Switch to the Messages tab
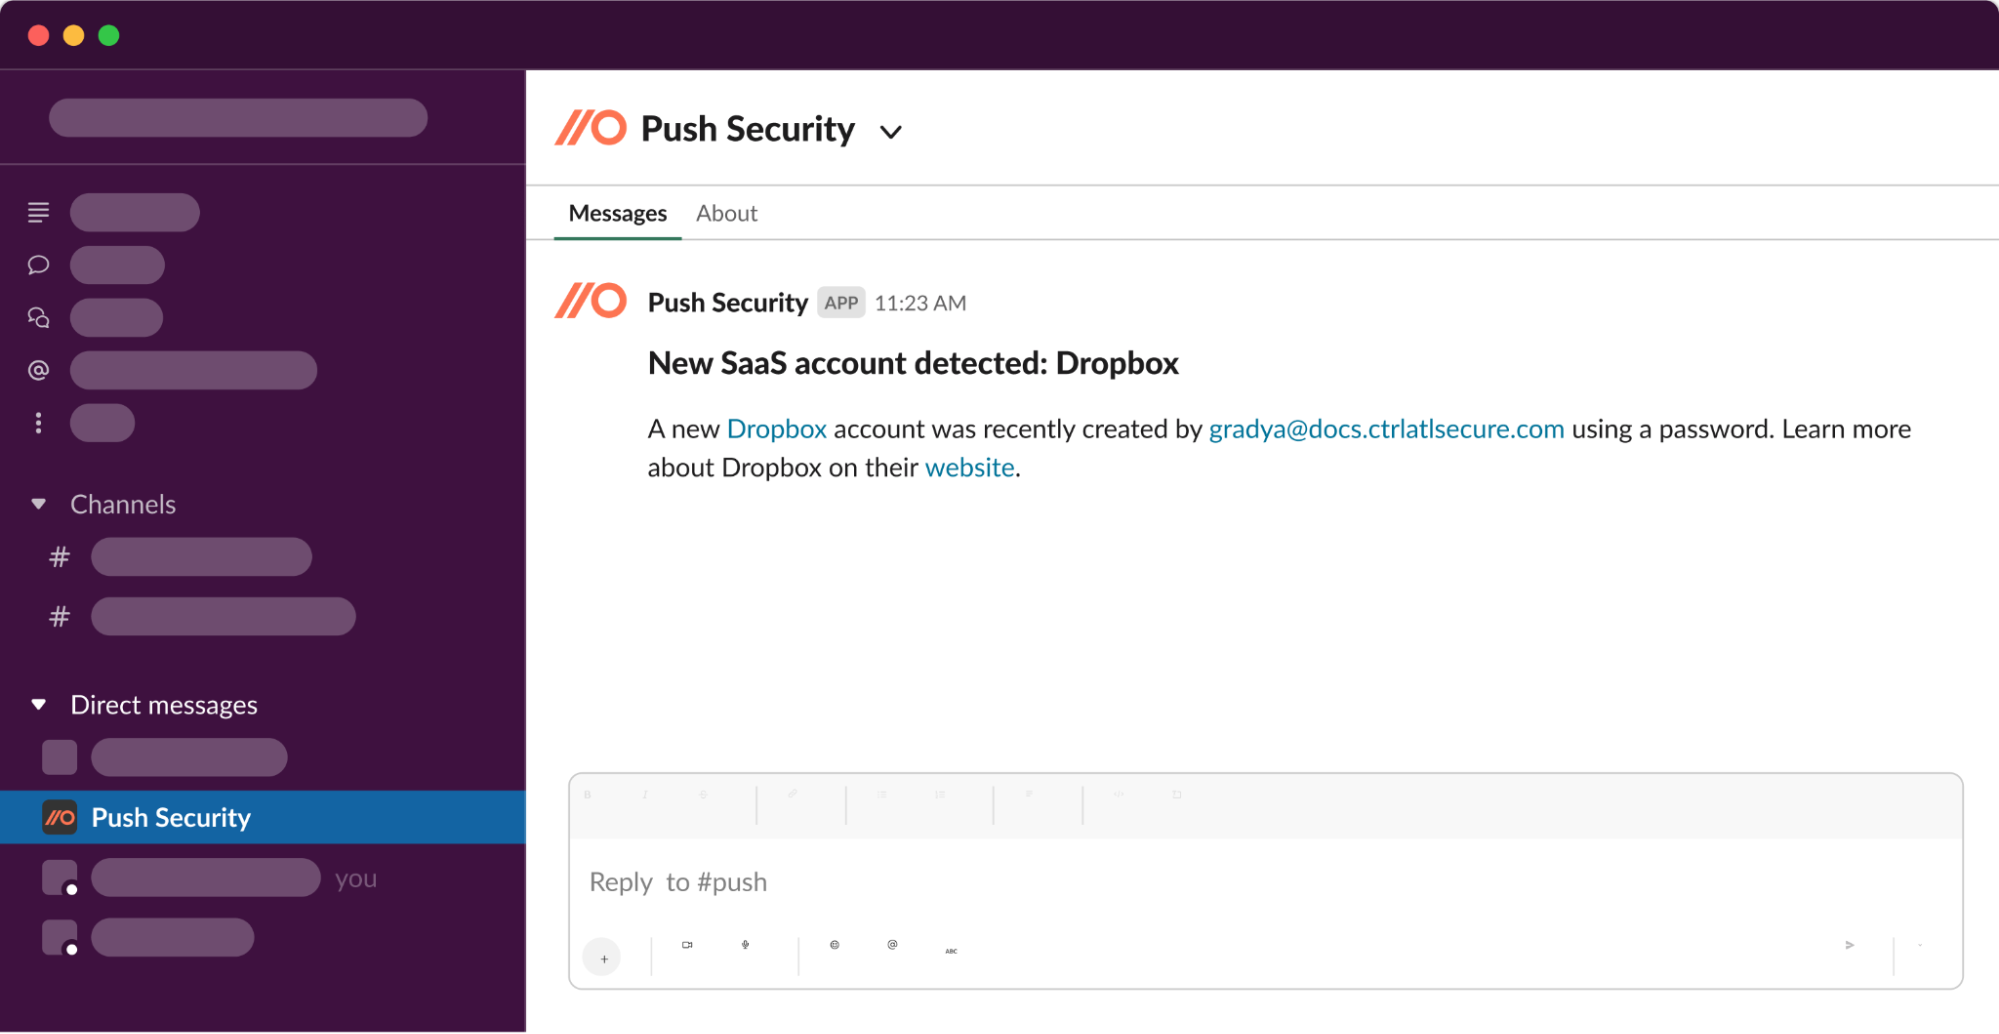 tap(618, 213)
